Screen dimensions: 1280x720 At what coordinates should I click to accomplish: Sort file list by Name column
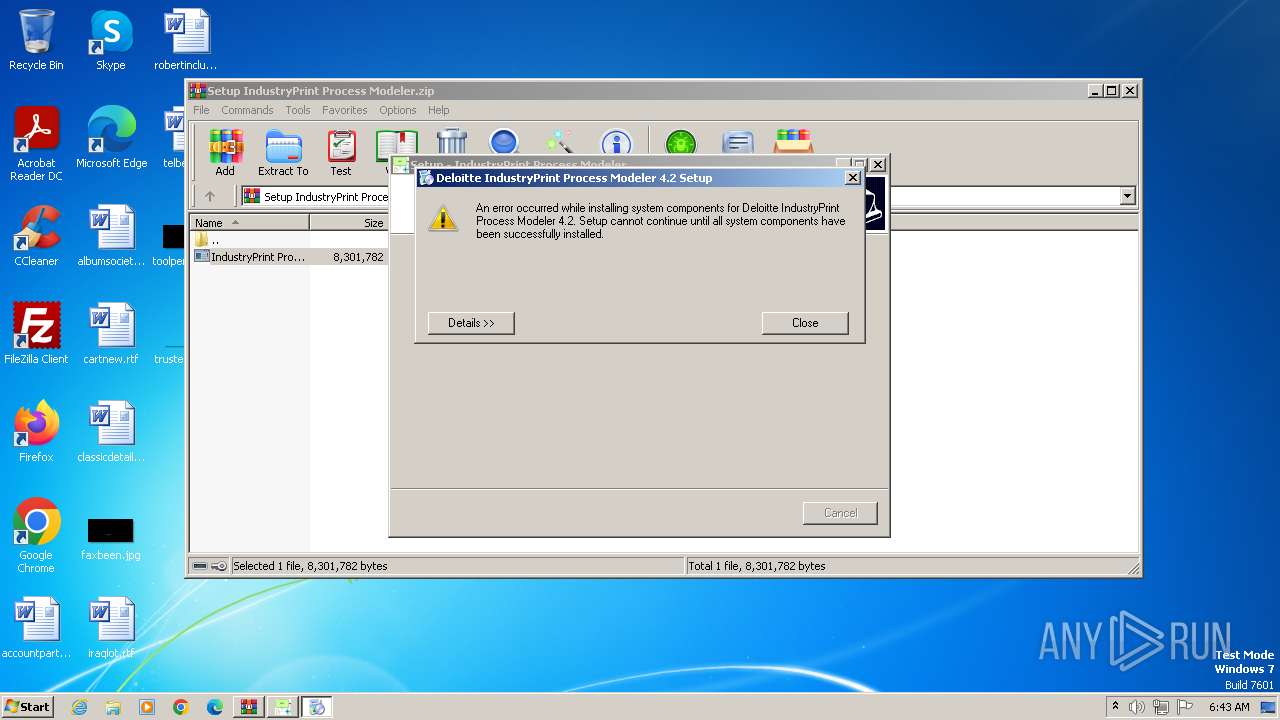(249, 223)
